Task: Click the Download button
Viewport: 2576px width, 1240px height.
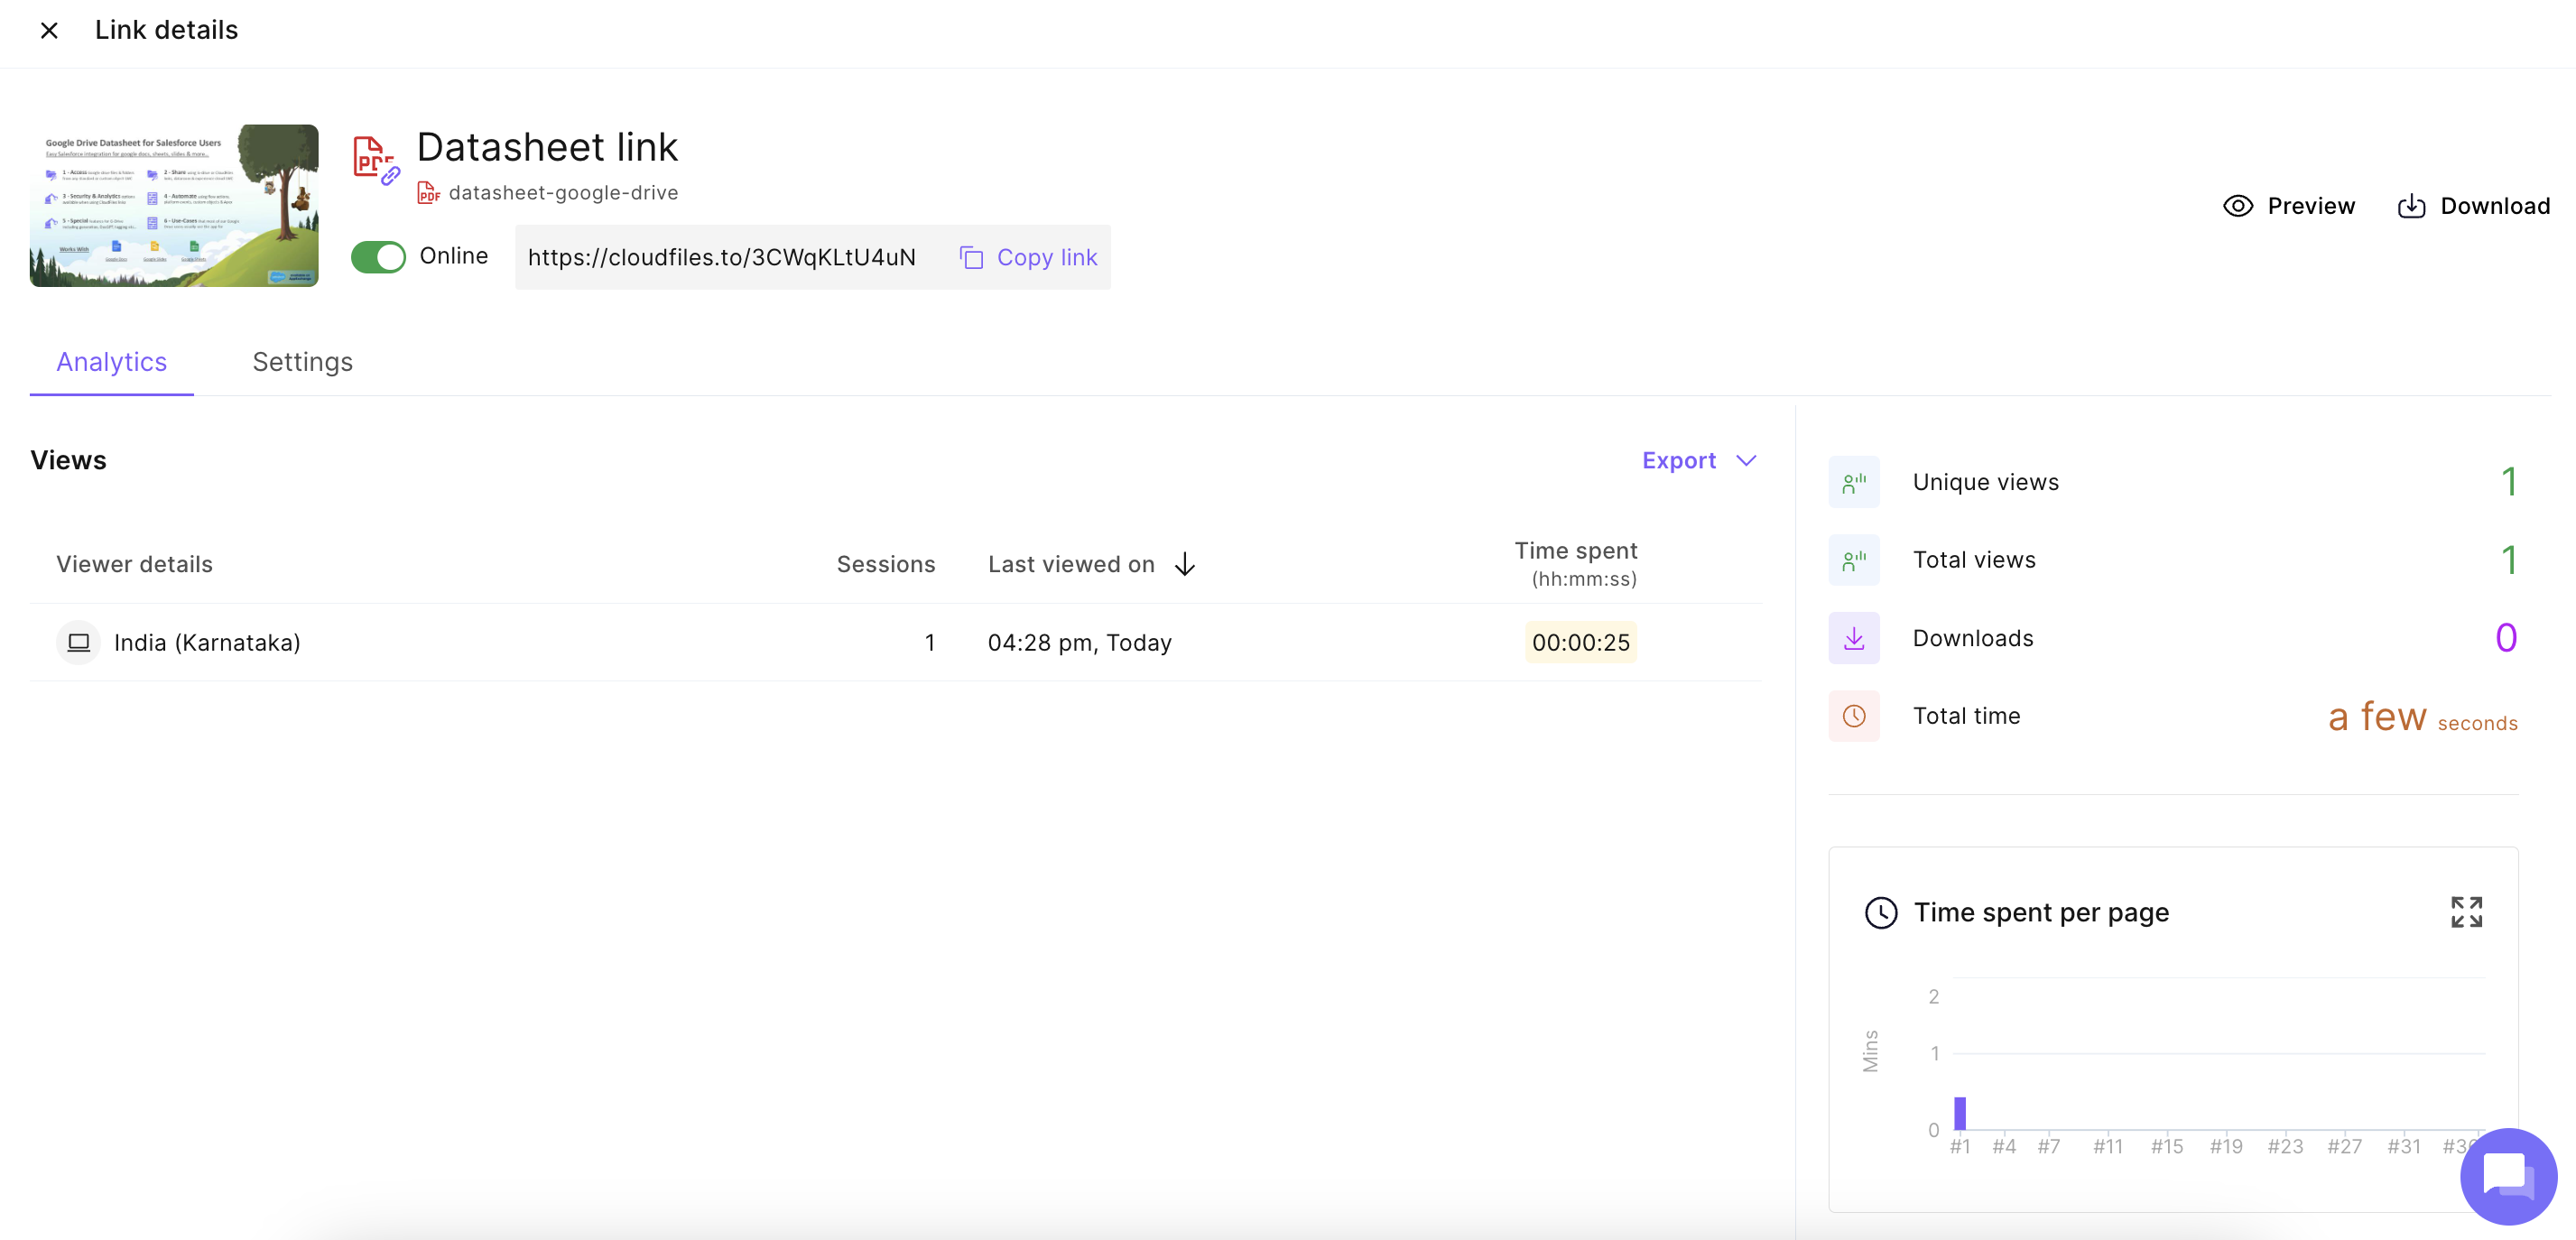Action: click(x=2473, y=205)
